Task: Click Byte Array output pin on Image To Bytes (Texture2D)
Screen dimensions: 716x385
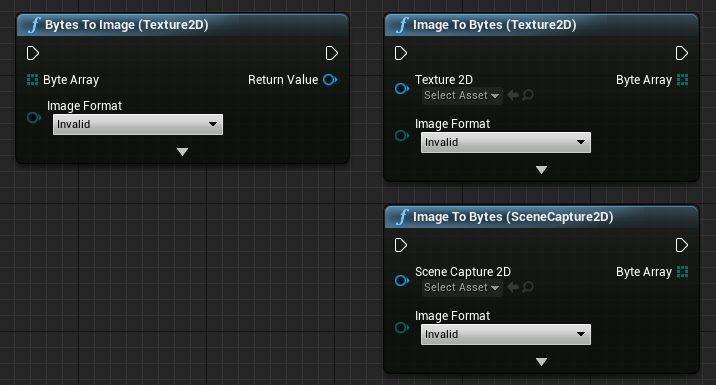Action: point(683,80)
